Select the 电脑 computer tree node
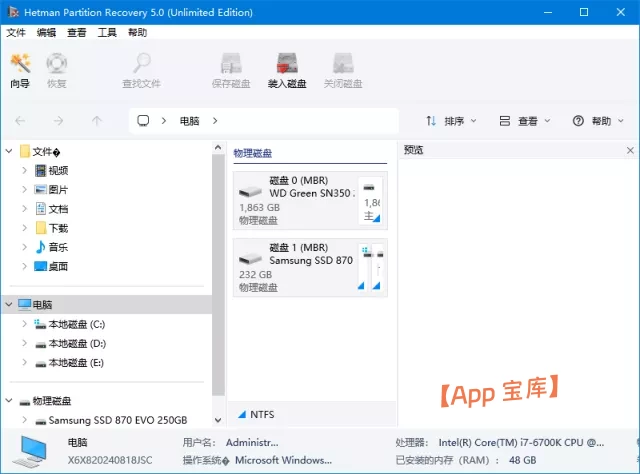640x474 pixels. coord(107,305)
